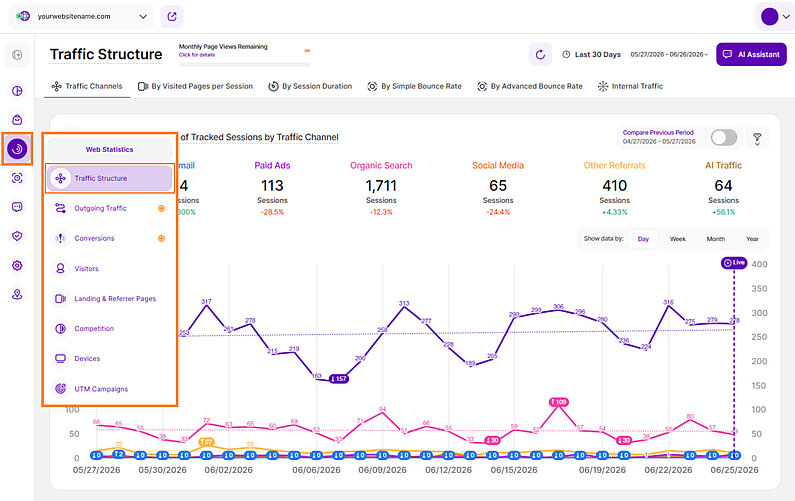
Task: Open the filter funnel icon
Action: click(x=757, y=138)
